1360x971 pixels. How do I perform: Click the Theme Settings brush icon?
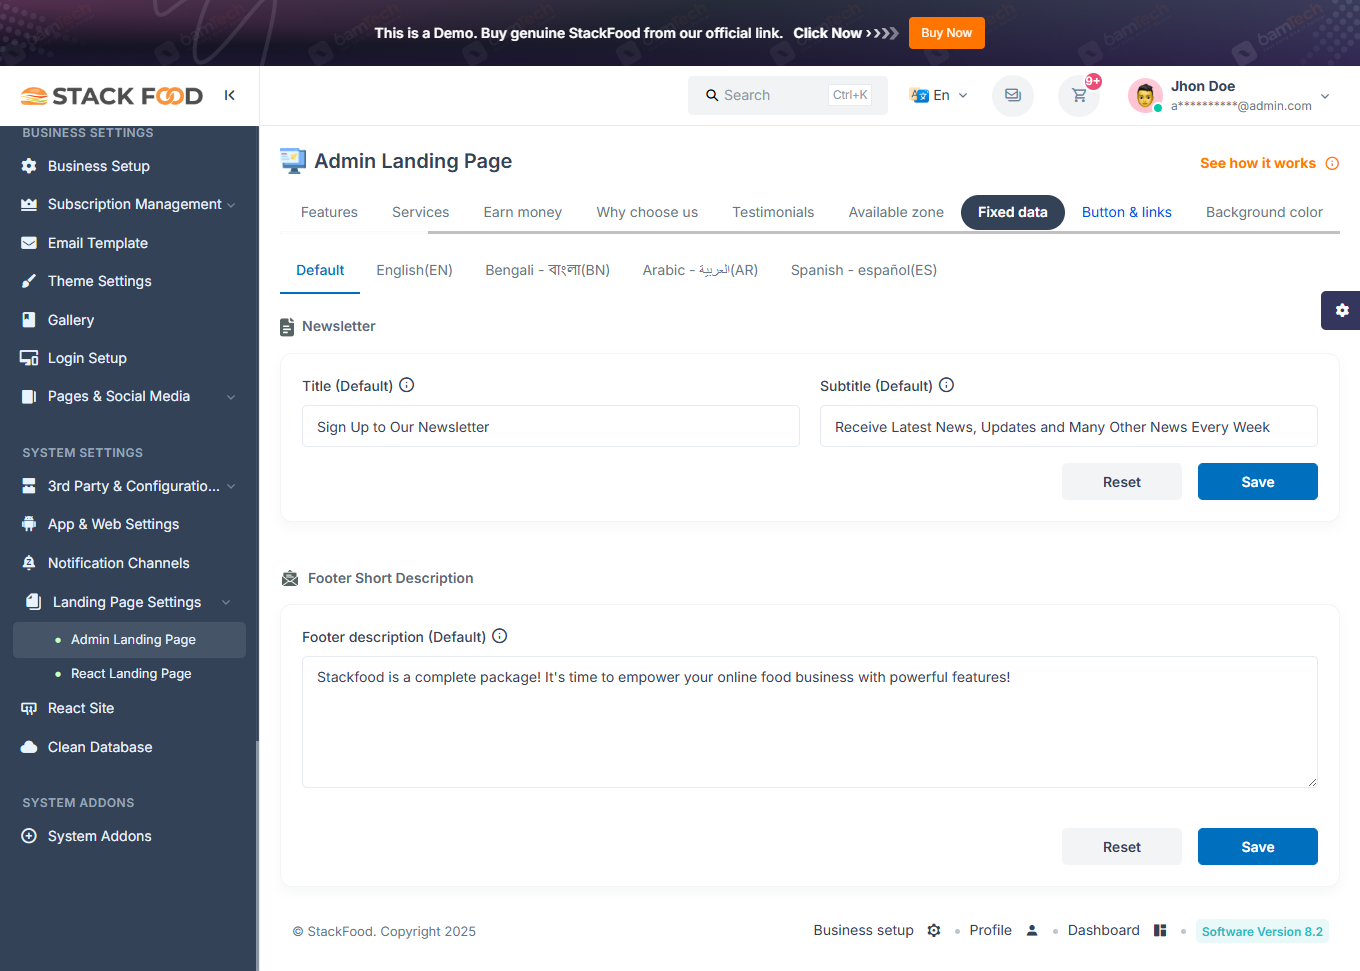point(29,281)
